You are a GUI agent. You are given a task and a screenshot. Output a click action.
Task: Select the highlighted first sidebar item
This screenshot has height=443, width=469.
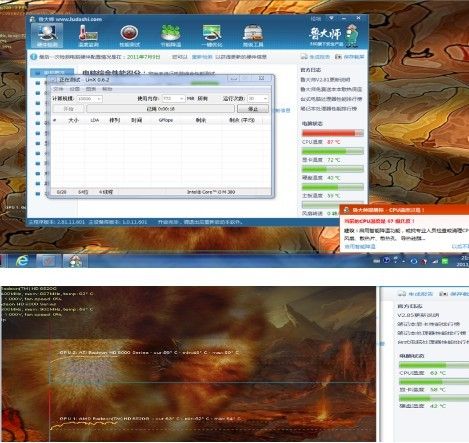click(52, 72)
